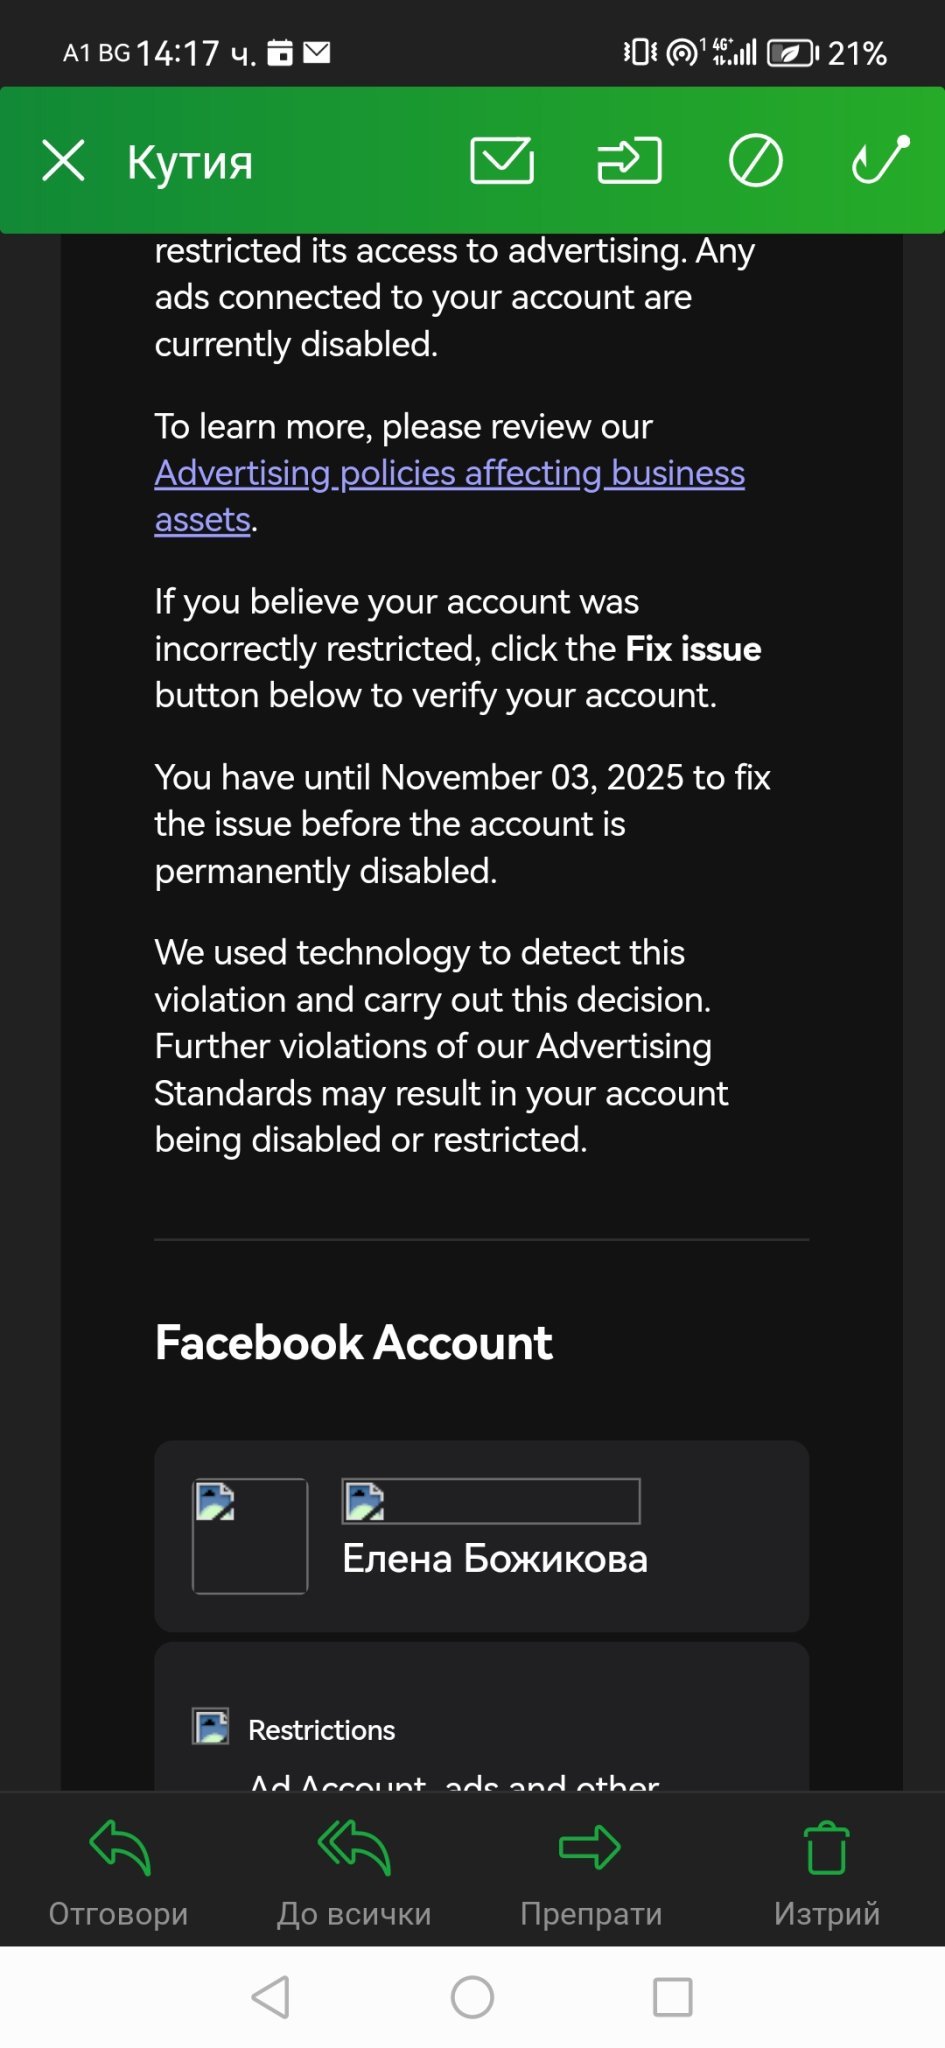Screen dimensions: 945x2048
Task: Tap the Android recent apps square
Action: point(673,1997)
